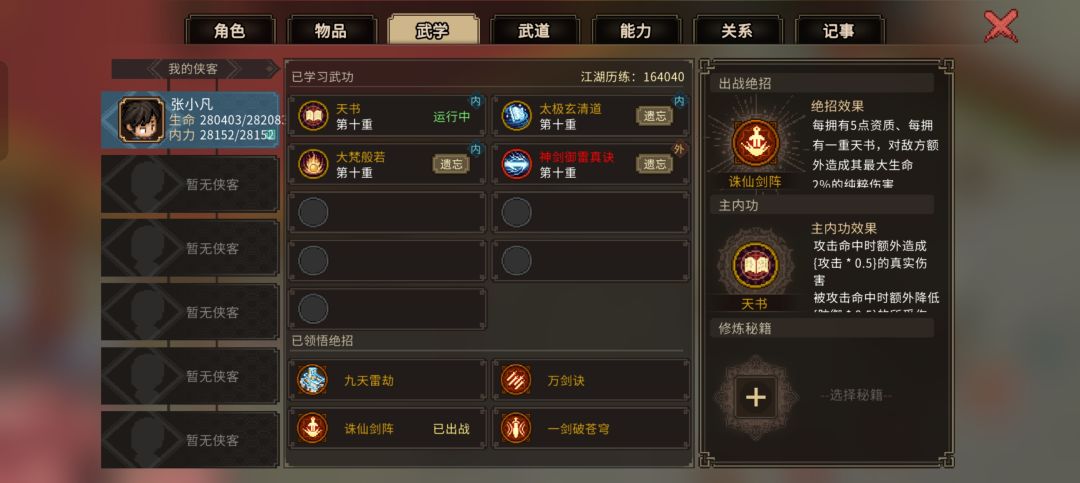Select the 太极玄清道 skill icon
The image size is (1080, 483).
(516, 115)
